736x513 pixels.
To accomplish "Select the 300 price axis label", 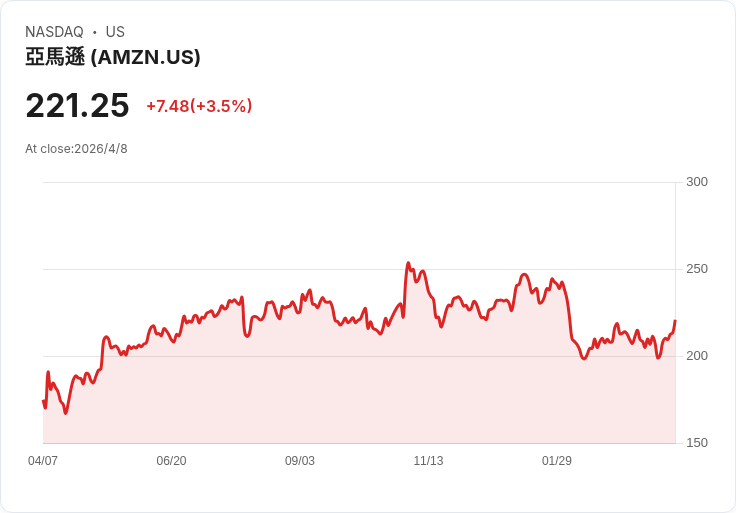I will tap(696, 182).
